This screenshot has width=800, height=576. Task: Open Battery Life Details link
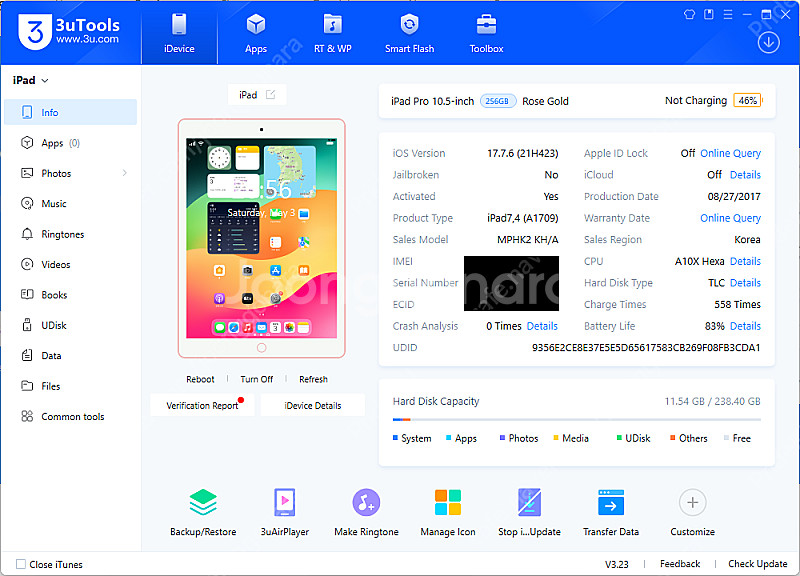(x=745, y=326)
